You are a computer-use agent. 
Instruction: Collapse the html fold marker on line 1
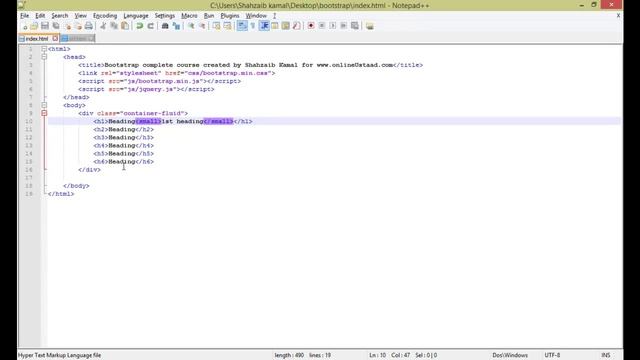44,49
